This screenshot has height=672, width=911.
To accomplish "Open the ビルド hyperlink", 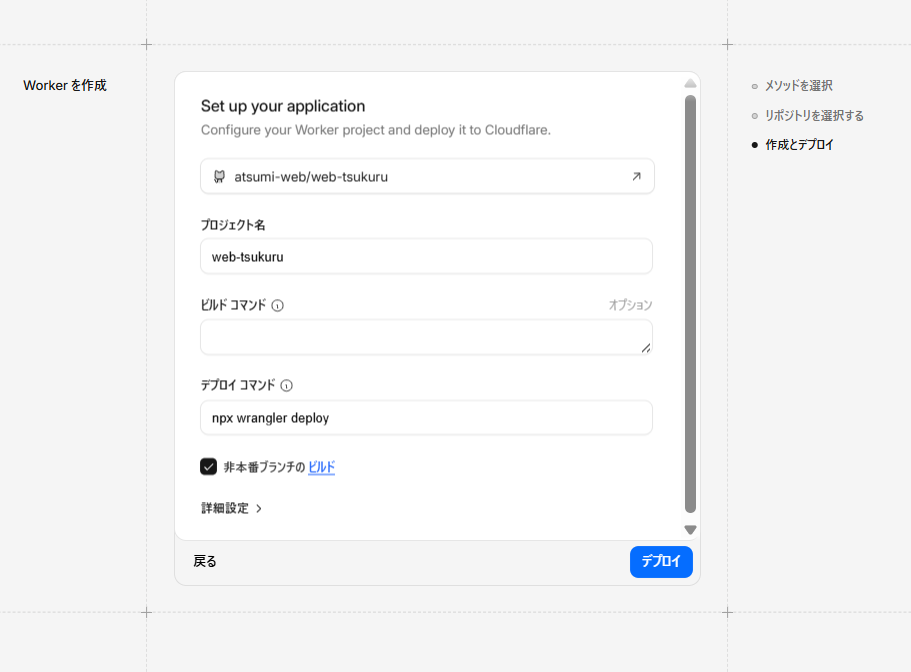I will tap(321, 467).
